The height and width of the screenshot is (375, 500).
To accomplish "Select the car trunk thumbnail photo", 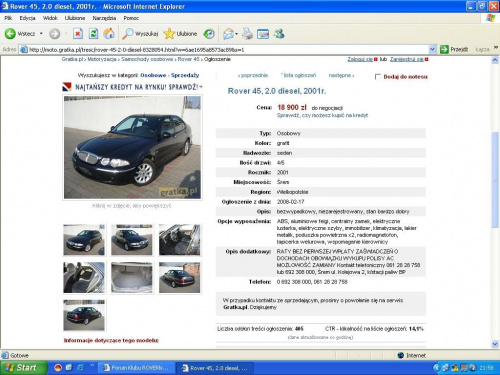I will pos(132,278).
